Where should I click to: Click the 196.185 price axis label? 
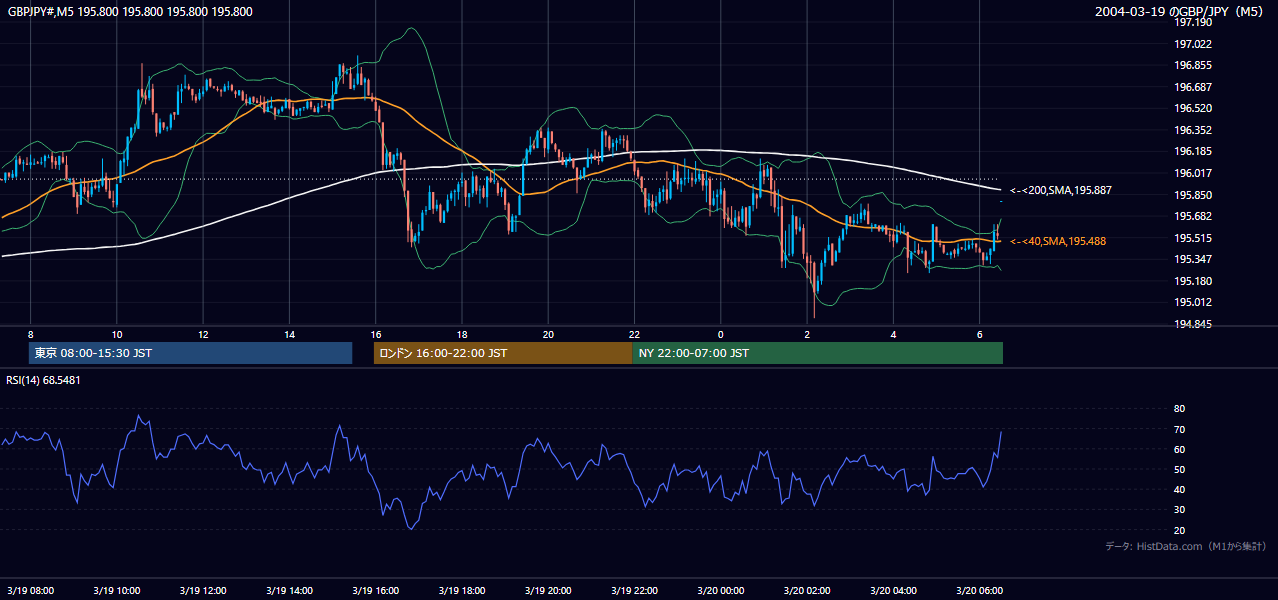click(x=1192, y=151)
